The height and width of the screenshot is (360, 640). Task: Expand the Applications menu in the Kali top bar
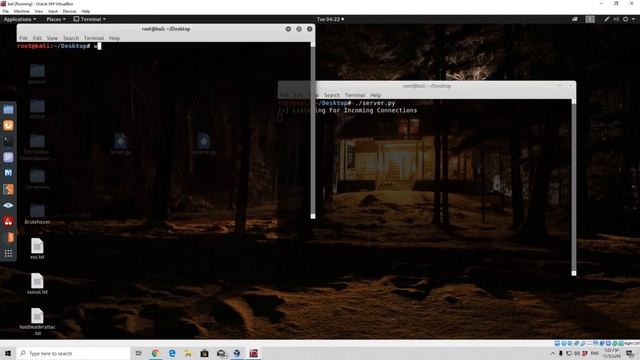(x=20, y=19)
